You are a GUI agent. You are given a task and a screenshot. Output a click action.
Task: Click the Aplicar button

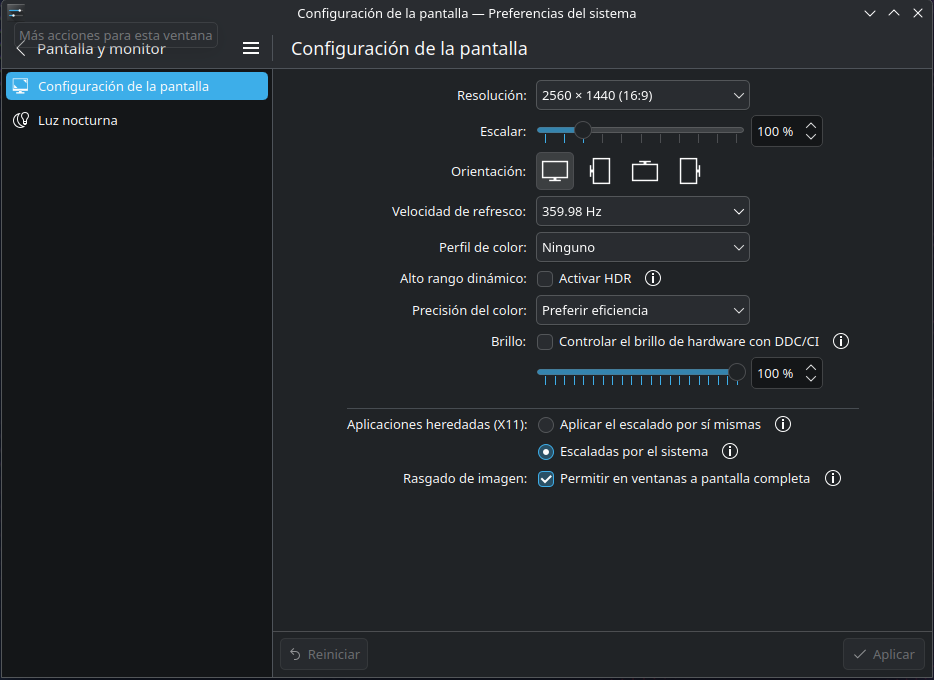click(884, 654)
